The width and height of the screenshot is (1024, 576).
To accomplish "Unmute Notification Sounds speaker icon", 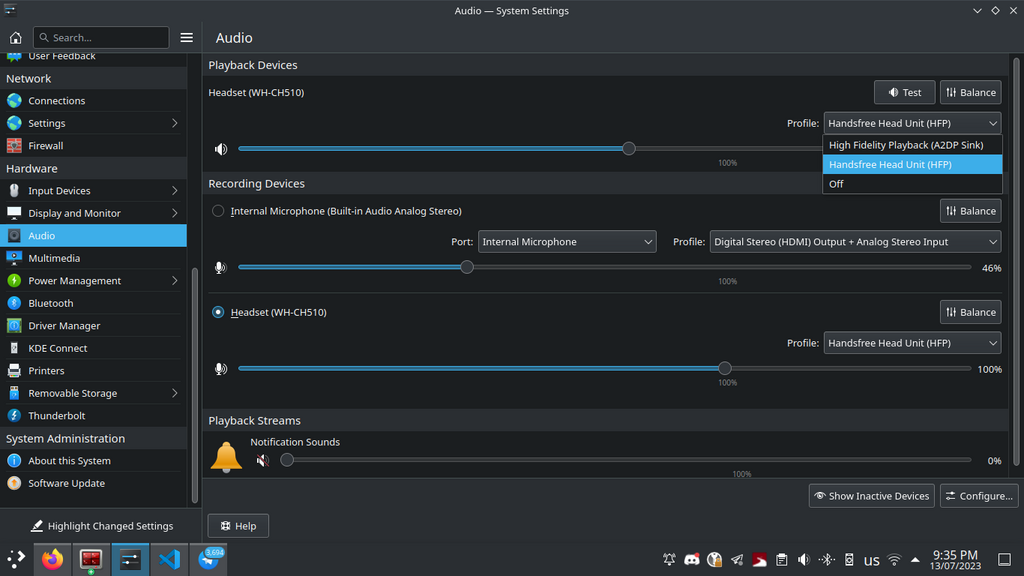I will tap(262, 461).
